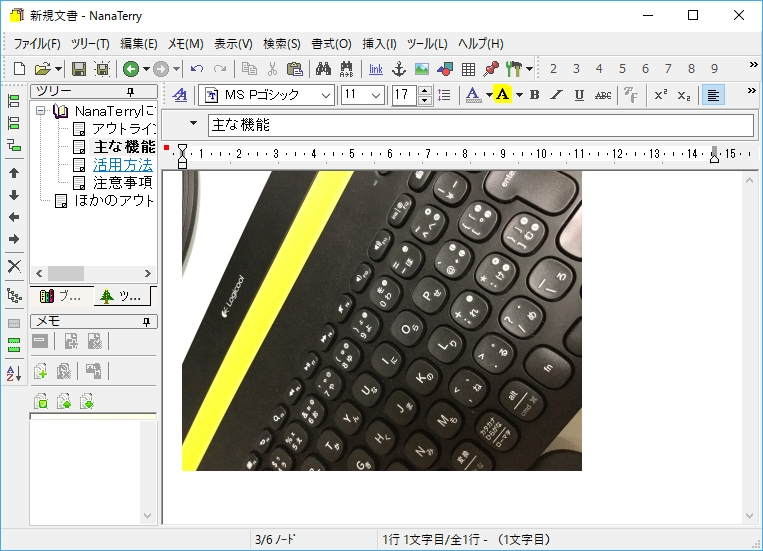The height and width of the screenshot is (551, 763).
Task: Click the Anchor icon
Action: pos(399,69)
